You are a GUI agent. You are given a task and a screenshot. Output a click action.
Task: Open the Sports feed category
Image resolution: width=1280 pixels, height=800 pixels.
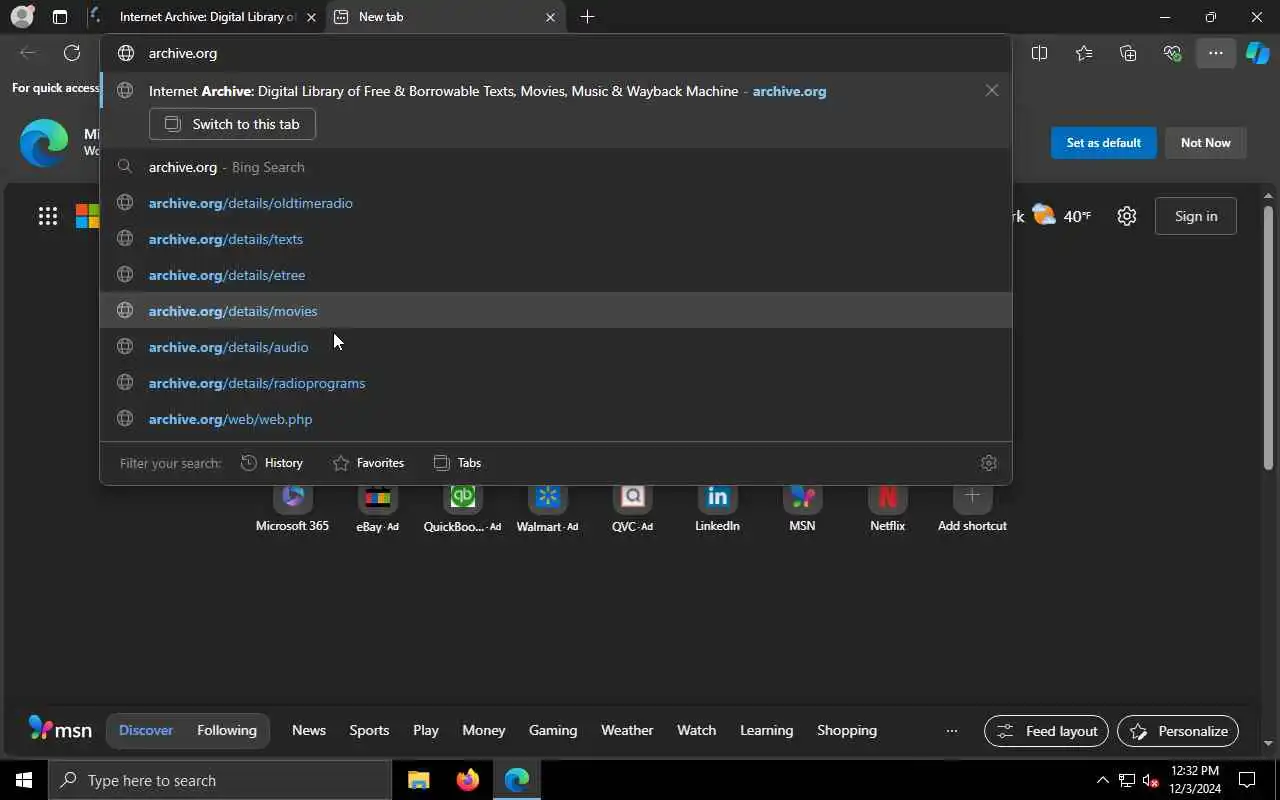[369, 730]
